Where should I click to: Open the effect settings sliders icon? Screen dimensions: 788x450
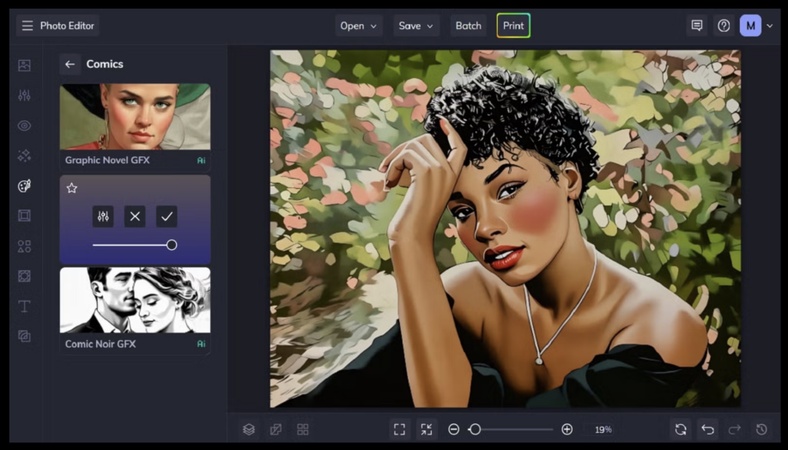[103, 216]
